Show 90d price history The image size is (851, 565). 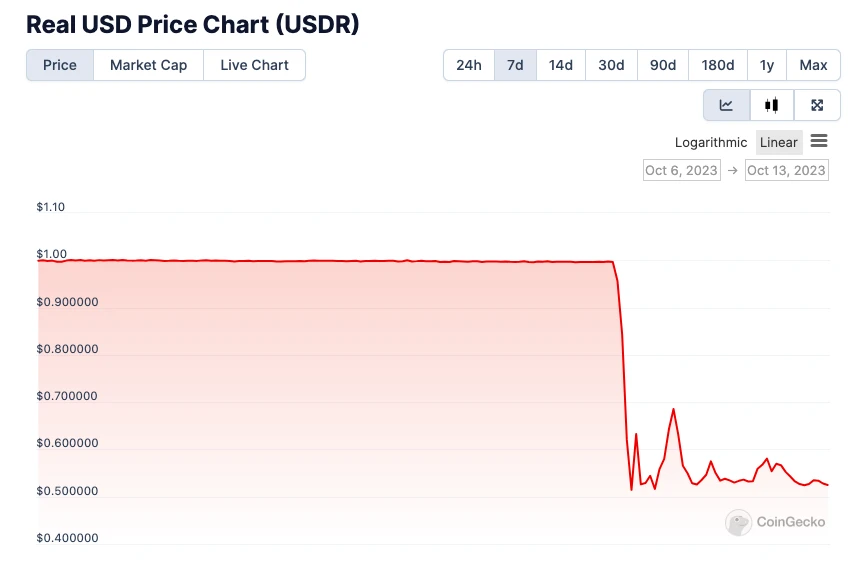point(663,65)
